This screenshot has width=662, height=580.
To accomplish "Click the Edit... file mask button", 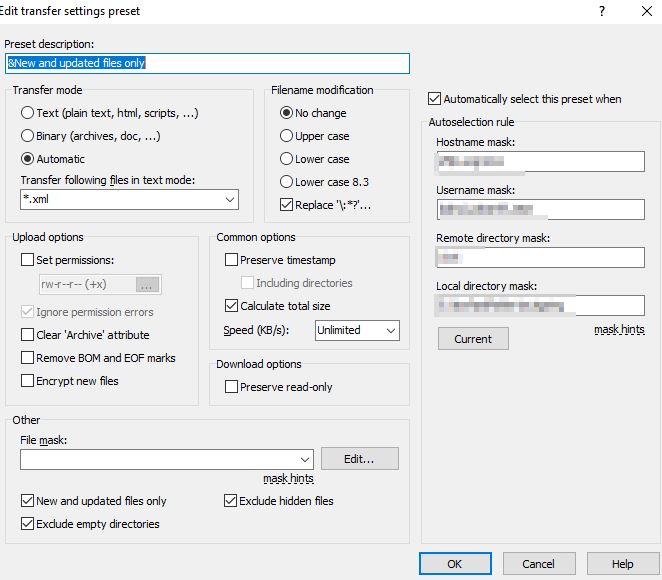I will point(359,459).
